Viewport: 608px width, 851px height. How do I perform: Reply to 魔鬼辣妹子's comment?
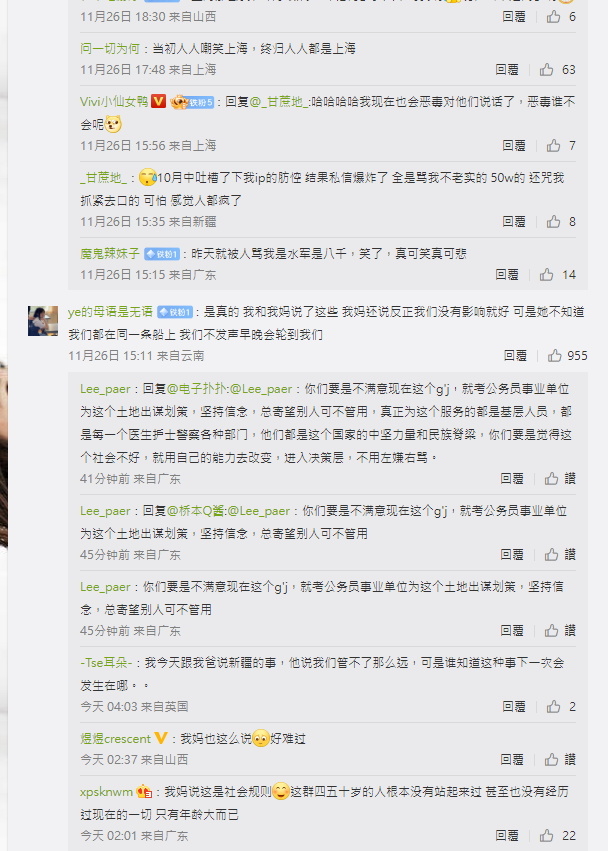tap(507, 275)
